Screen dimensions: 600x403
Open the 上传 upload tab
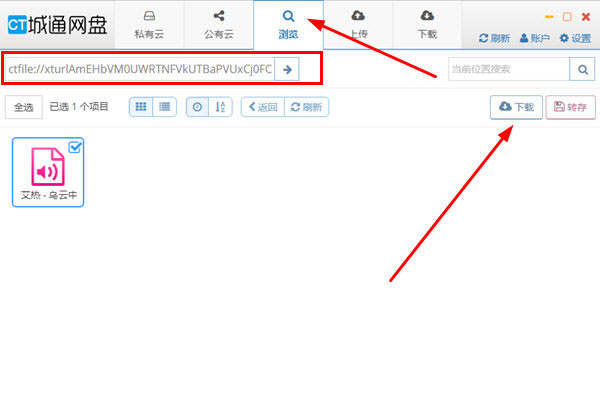point(358,25)
